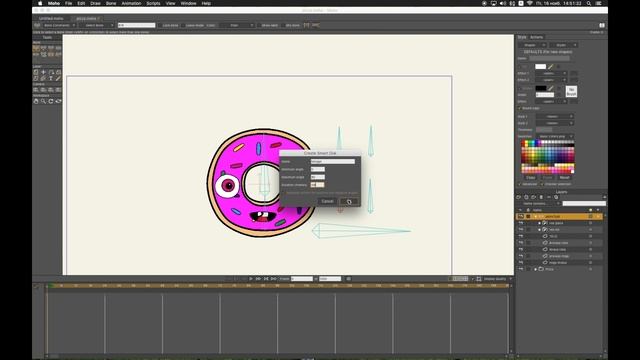Open the Animation menu
The height and width of the screenshot is (360, 640).
pyautogui.click(x=131, y=3)
